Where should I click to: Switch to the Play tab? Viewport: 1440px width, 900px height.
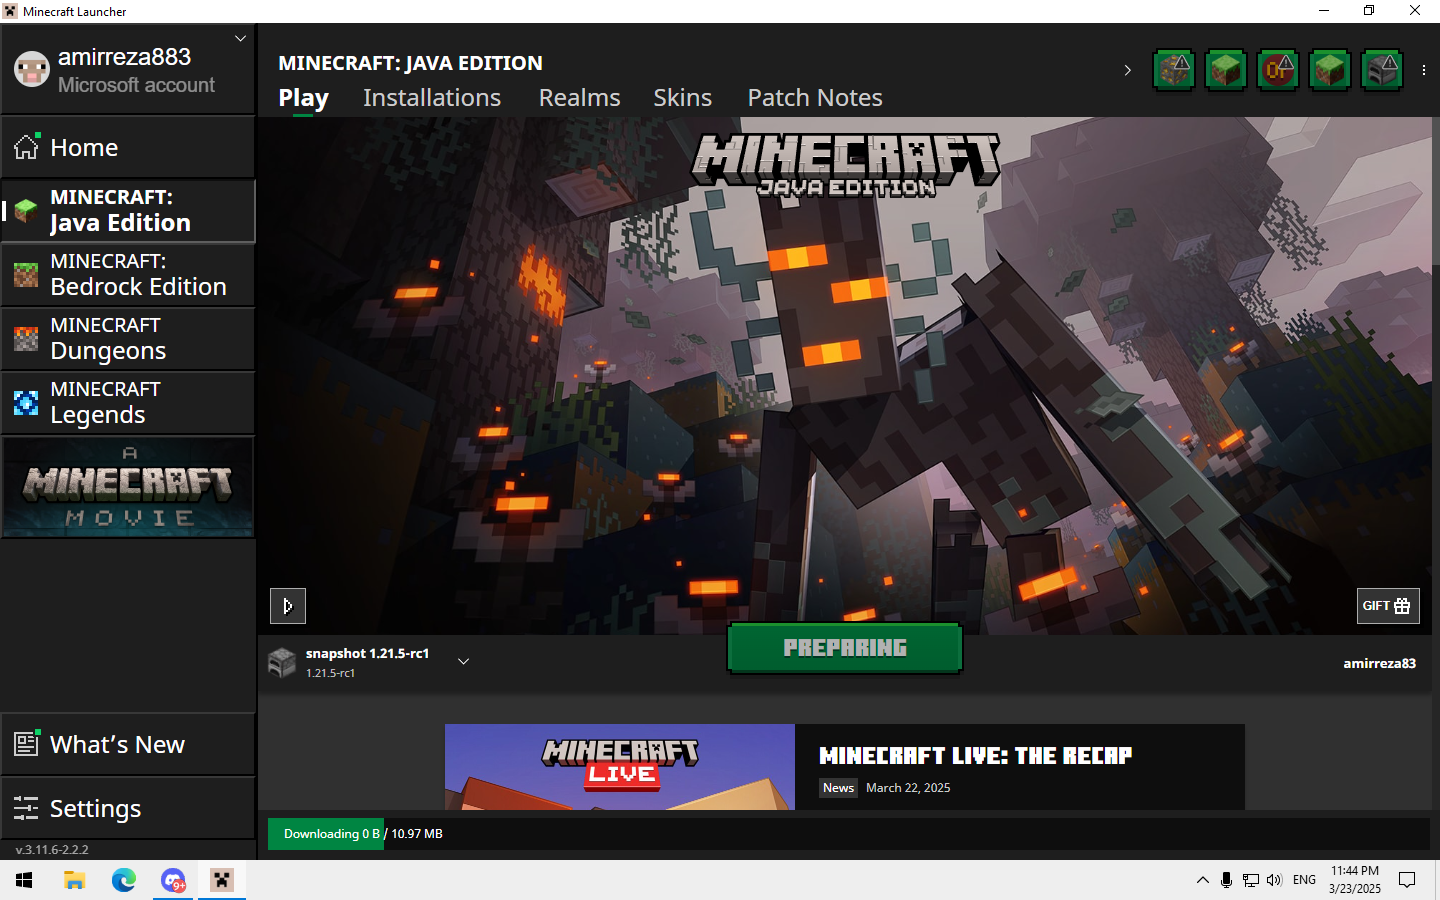pyautogui.click(x=303, y=98)
